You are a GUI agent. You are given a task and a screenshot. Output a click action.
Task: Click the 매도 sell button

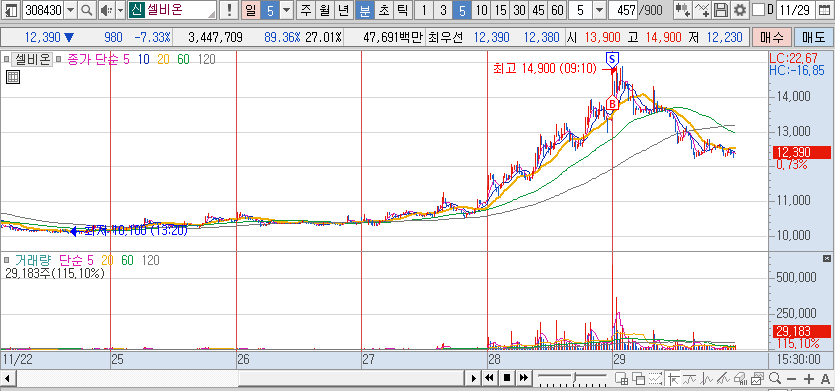813,37
